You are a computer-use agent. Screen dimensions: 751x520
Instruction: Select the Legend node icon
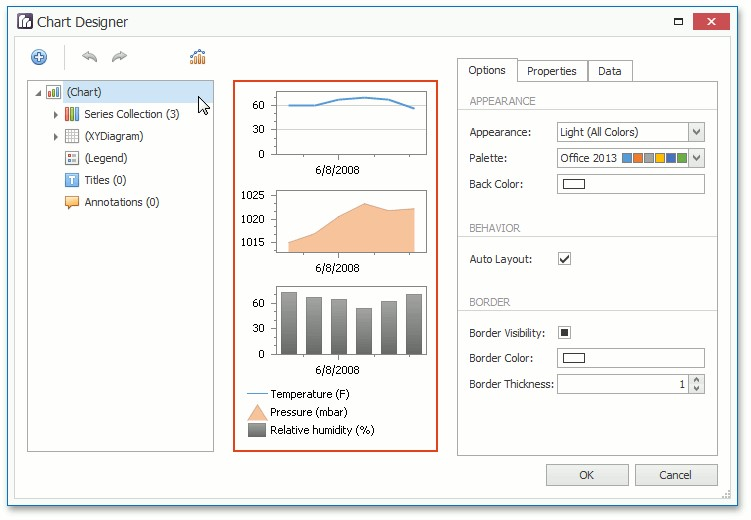coord(72,158)
